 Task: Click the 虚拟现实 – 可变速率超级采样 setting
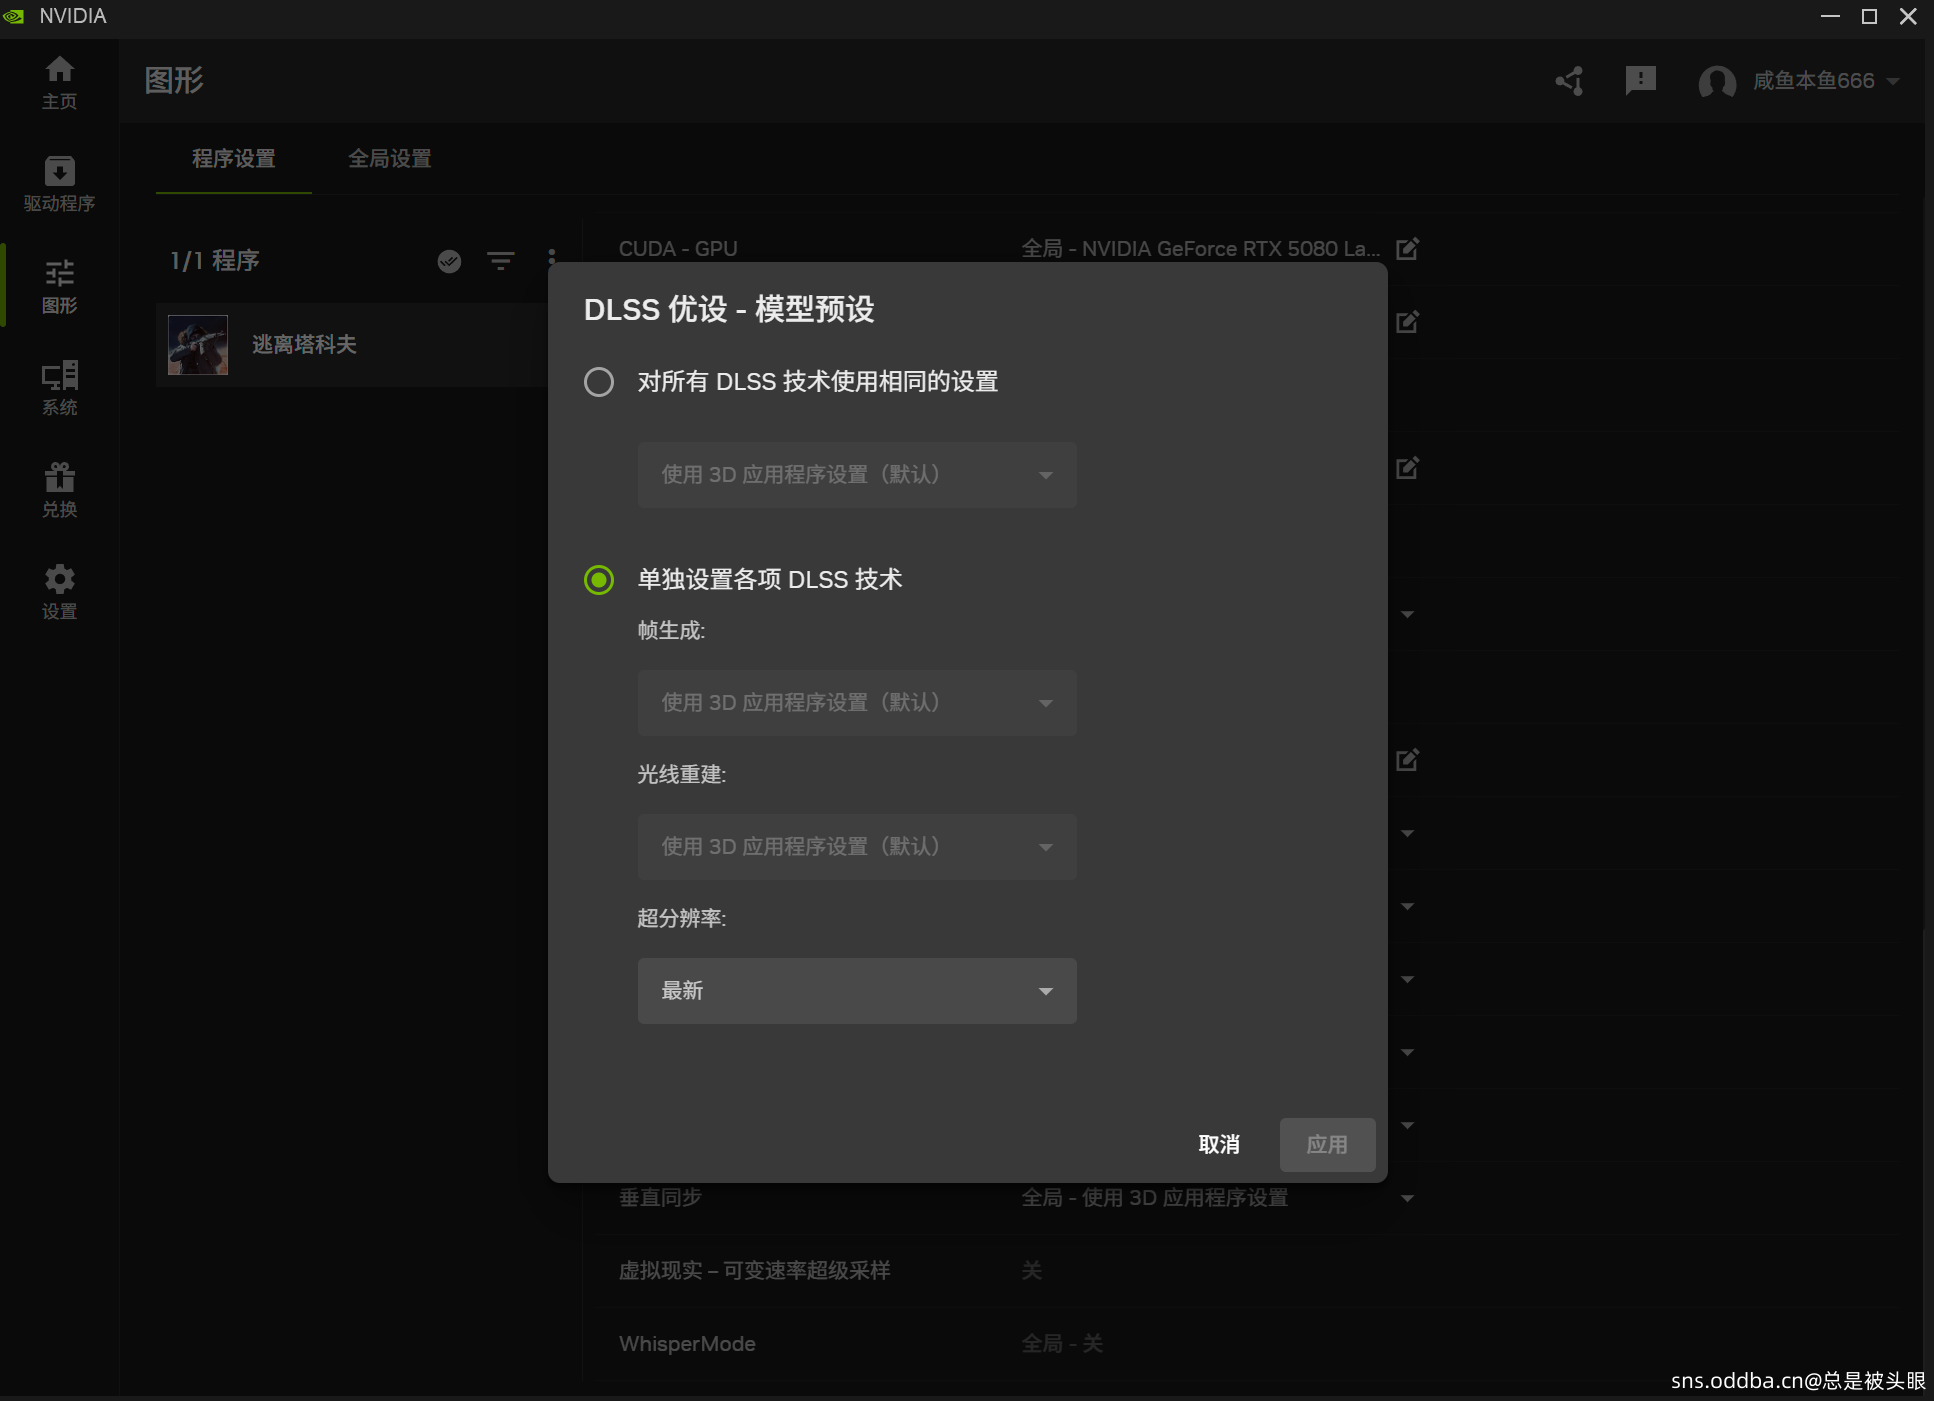tap(754, 1270)
